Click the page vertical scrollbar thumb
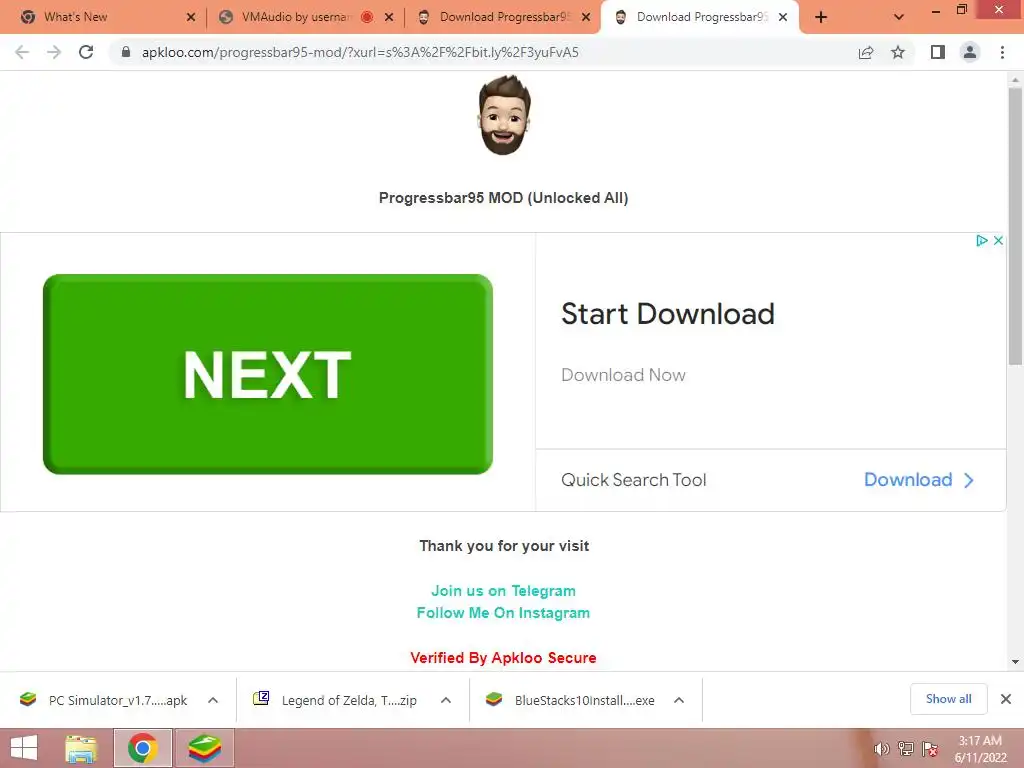Image resolution: width=1024 pixels, height=768 pixels. (1015, 225)
